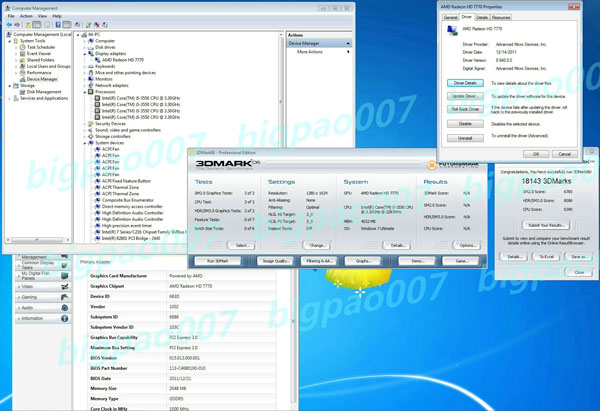Screen dimensions: 600x411
Task: Click the Storage controllers category icon
Action: point(91,137)
